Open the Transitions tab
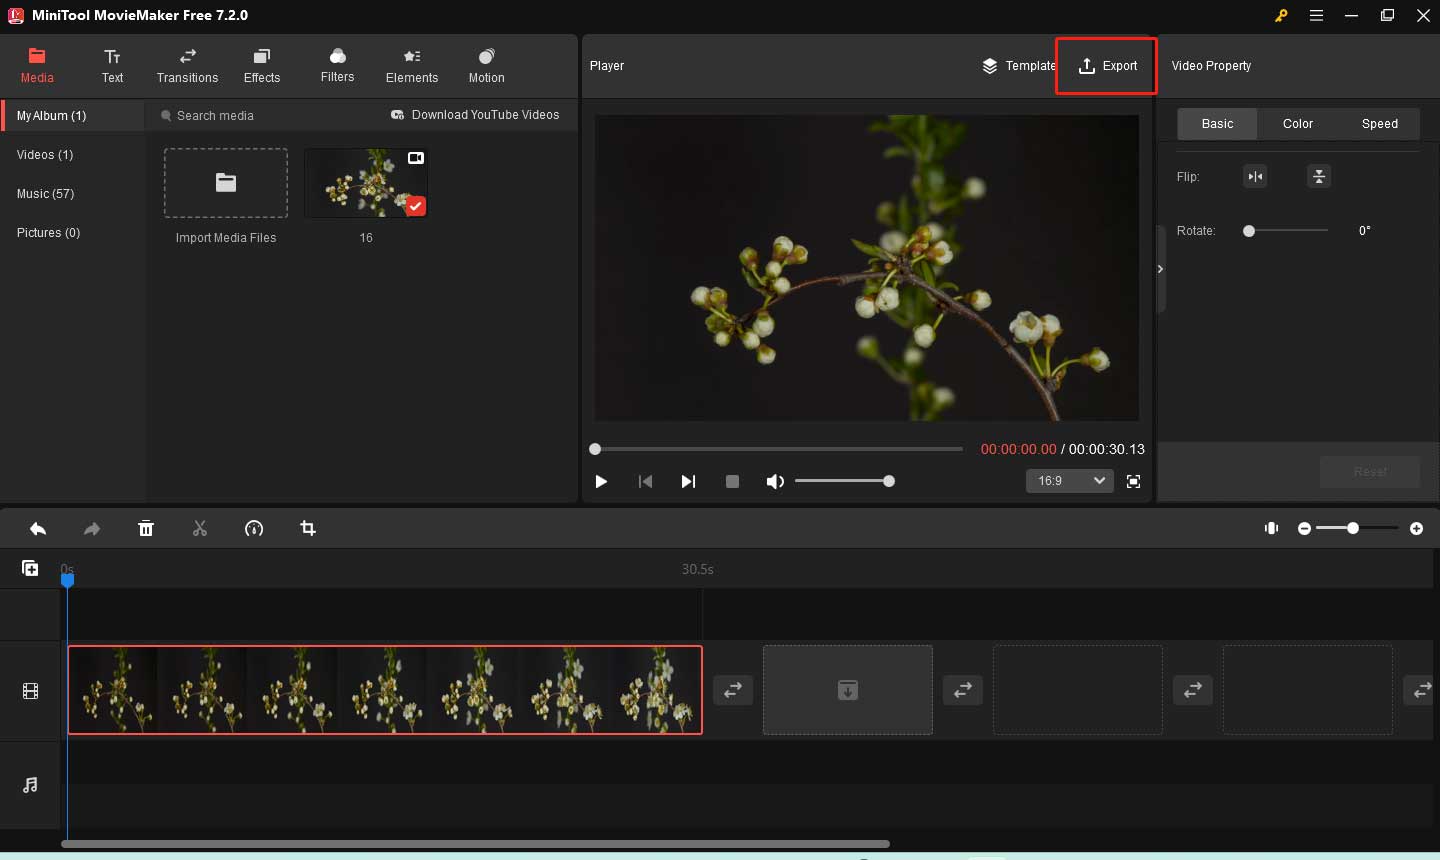Screen dimensions: 1440x860 (x=187, y=66)
